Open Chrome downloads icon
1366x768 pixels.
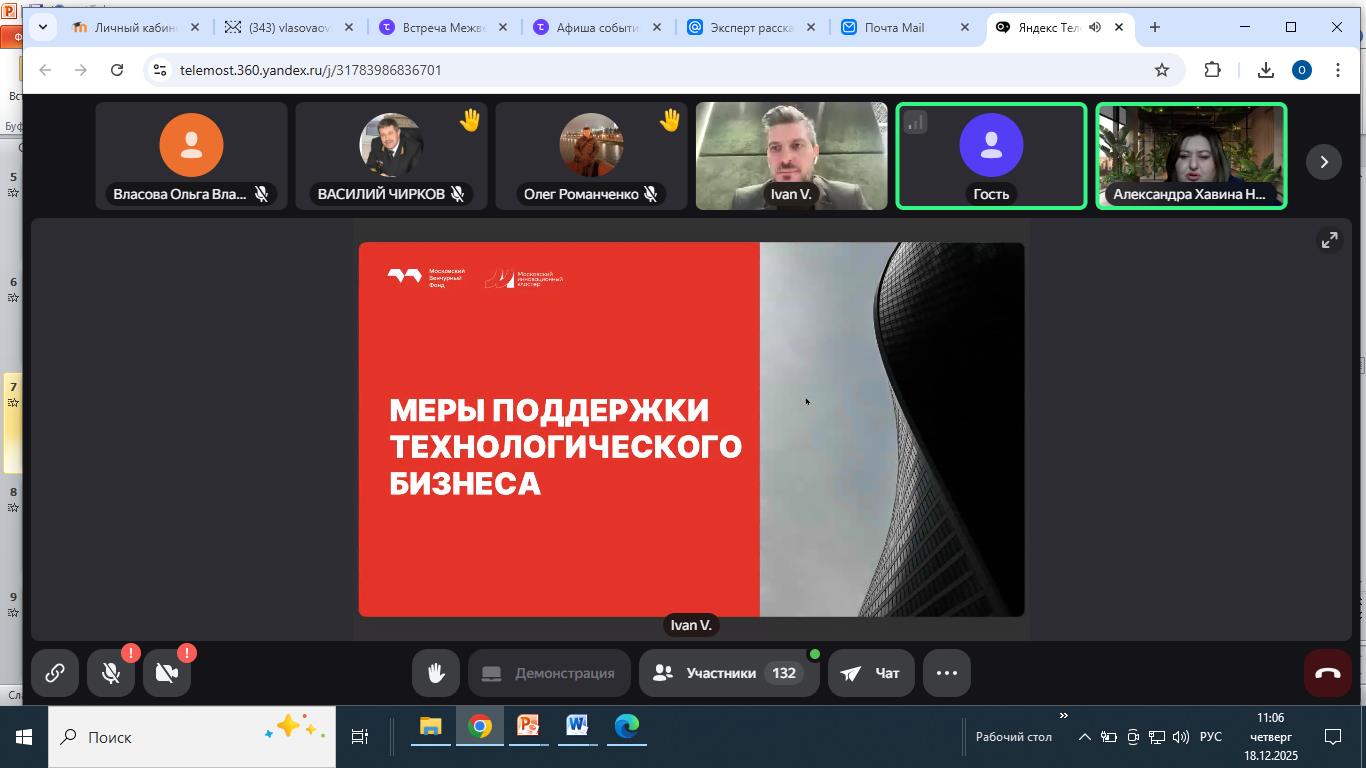(1265, 70)
